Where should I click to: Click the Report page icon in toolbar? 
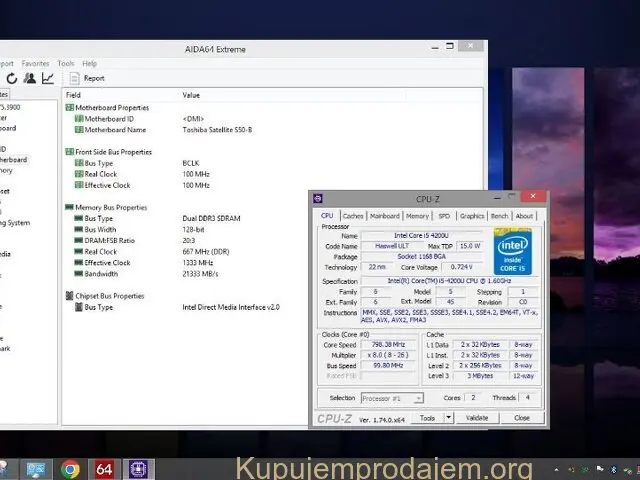coord(74,78)
